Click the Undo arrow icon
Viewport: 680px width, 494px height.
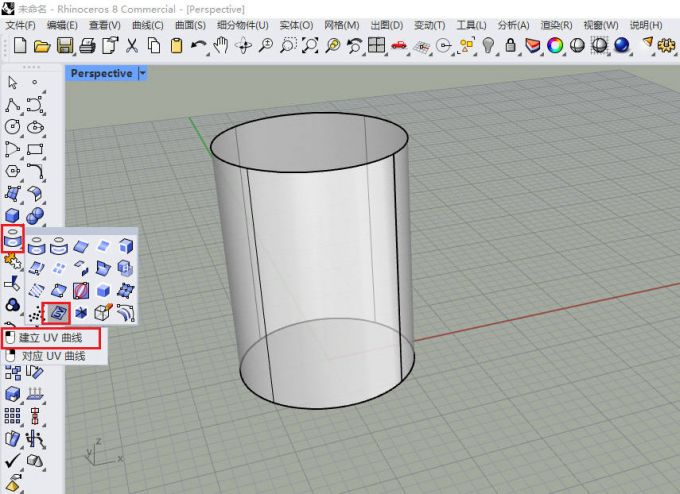198,45
